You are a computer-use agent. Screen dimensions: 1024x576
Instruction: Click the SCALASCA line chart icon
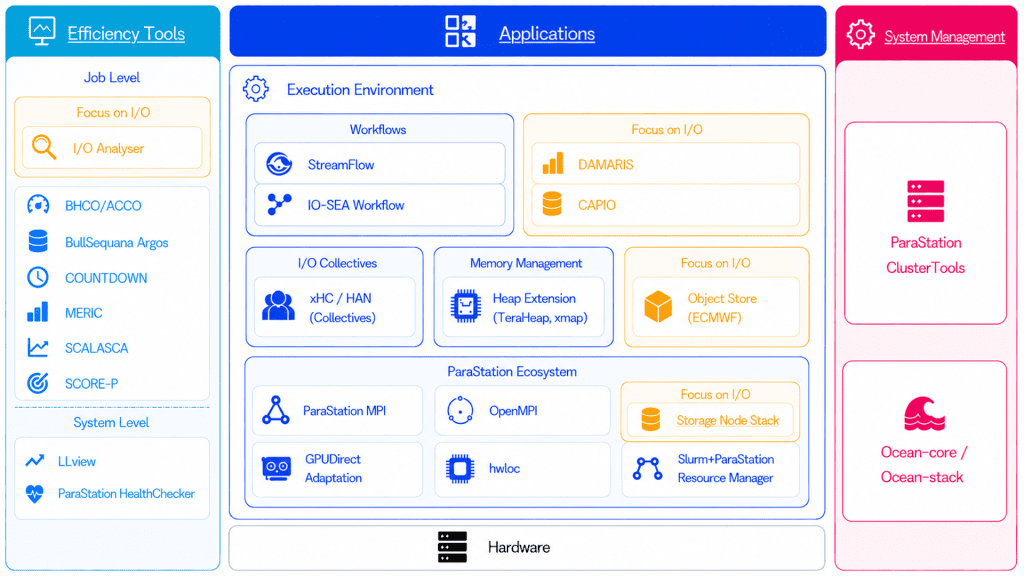click(38, 347)
